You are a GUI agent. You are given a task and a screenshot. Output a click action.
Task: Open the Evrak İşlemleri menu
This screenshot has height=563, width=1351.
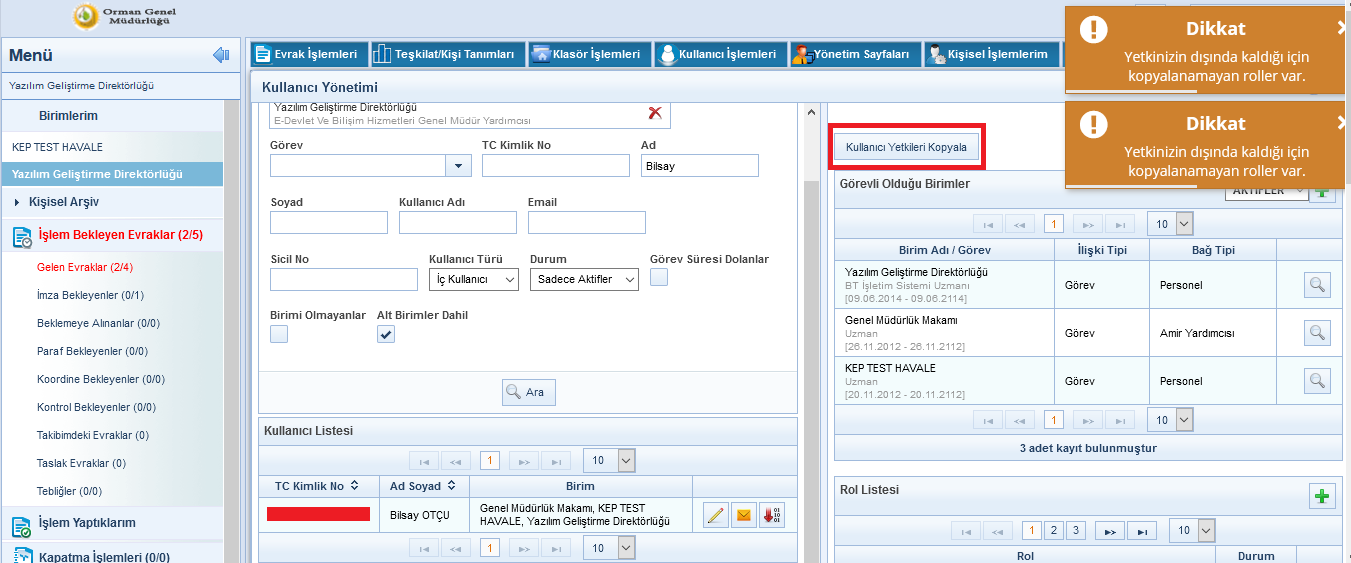[x=308, y=54]
